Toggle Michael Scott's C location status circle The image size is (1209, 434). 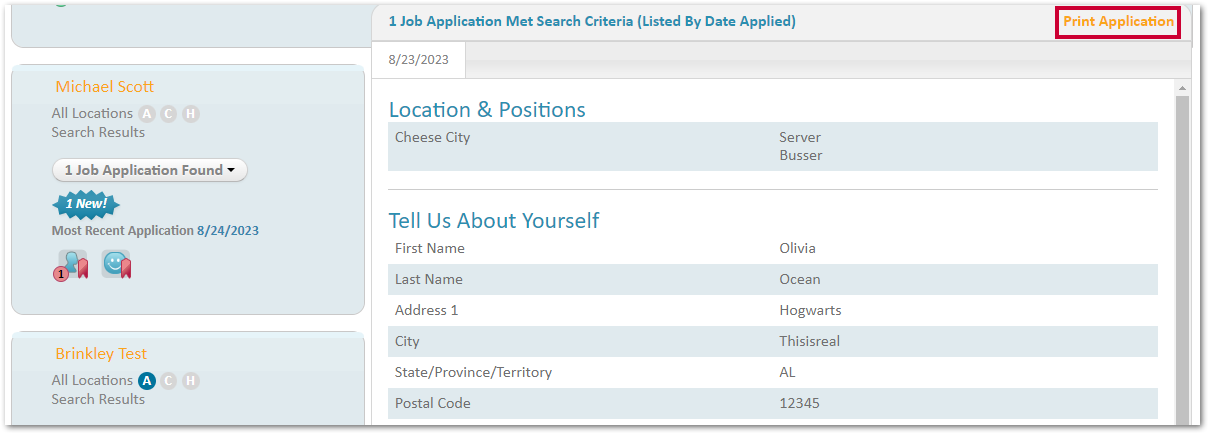[168, 114]
